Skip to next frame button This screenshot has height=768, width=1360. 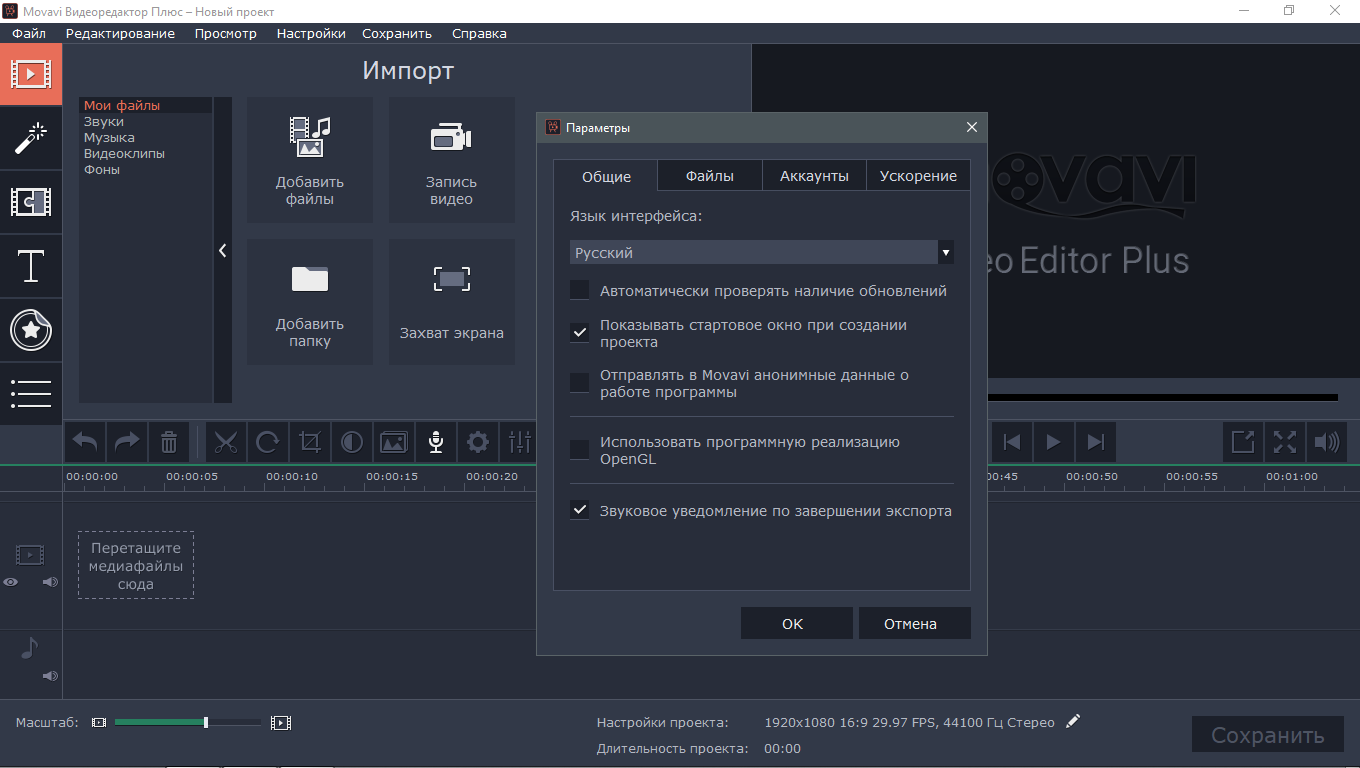pyautogui.click(x=1095, y=442)
